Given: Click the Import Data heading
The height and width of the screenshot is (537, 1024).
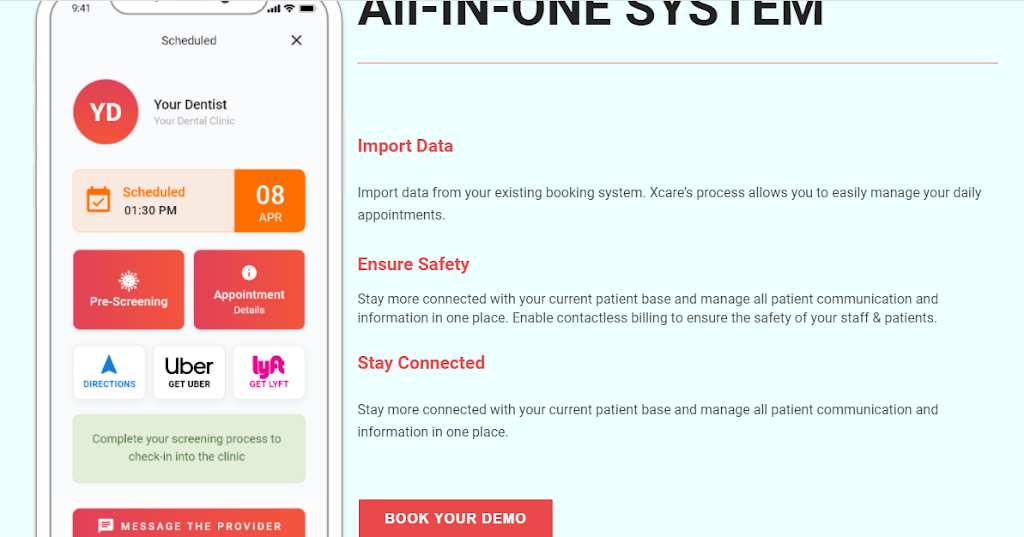Looking at the screenshot, I should click(x=405, y=146).
